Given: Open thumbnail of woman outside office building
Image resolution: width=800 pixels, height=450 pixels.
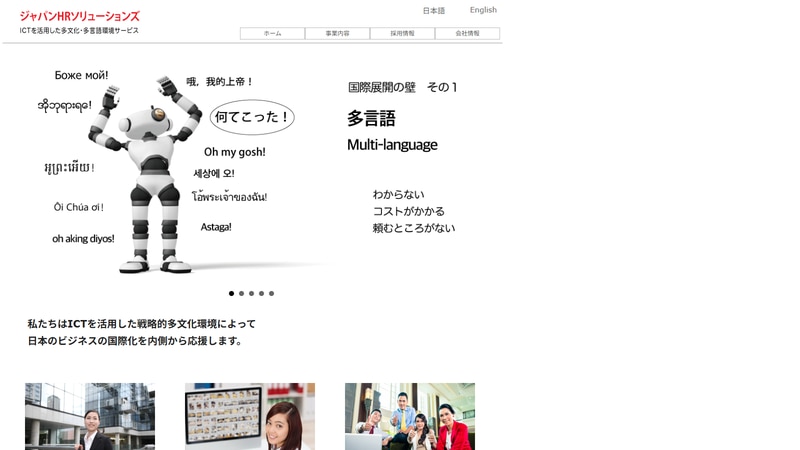Looking at the screenshot, I should tap(90, 416).
